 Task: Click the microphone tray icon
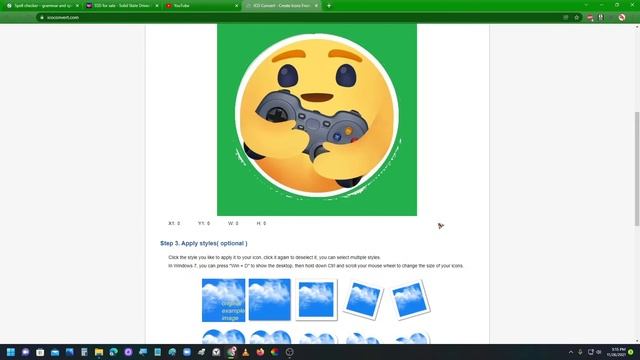(580, 352)
